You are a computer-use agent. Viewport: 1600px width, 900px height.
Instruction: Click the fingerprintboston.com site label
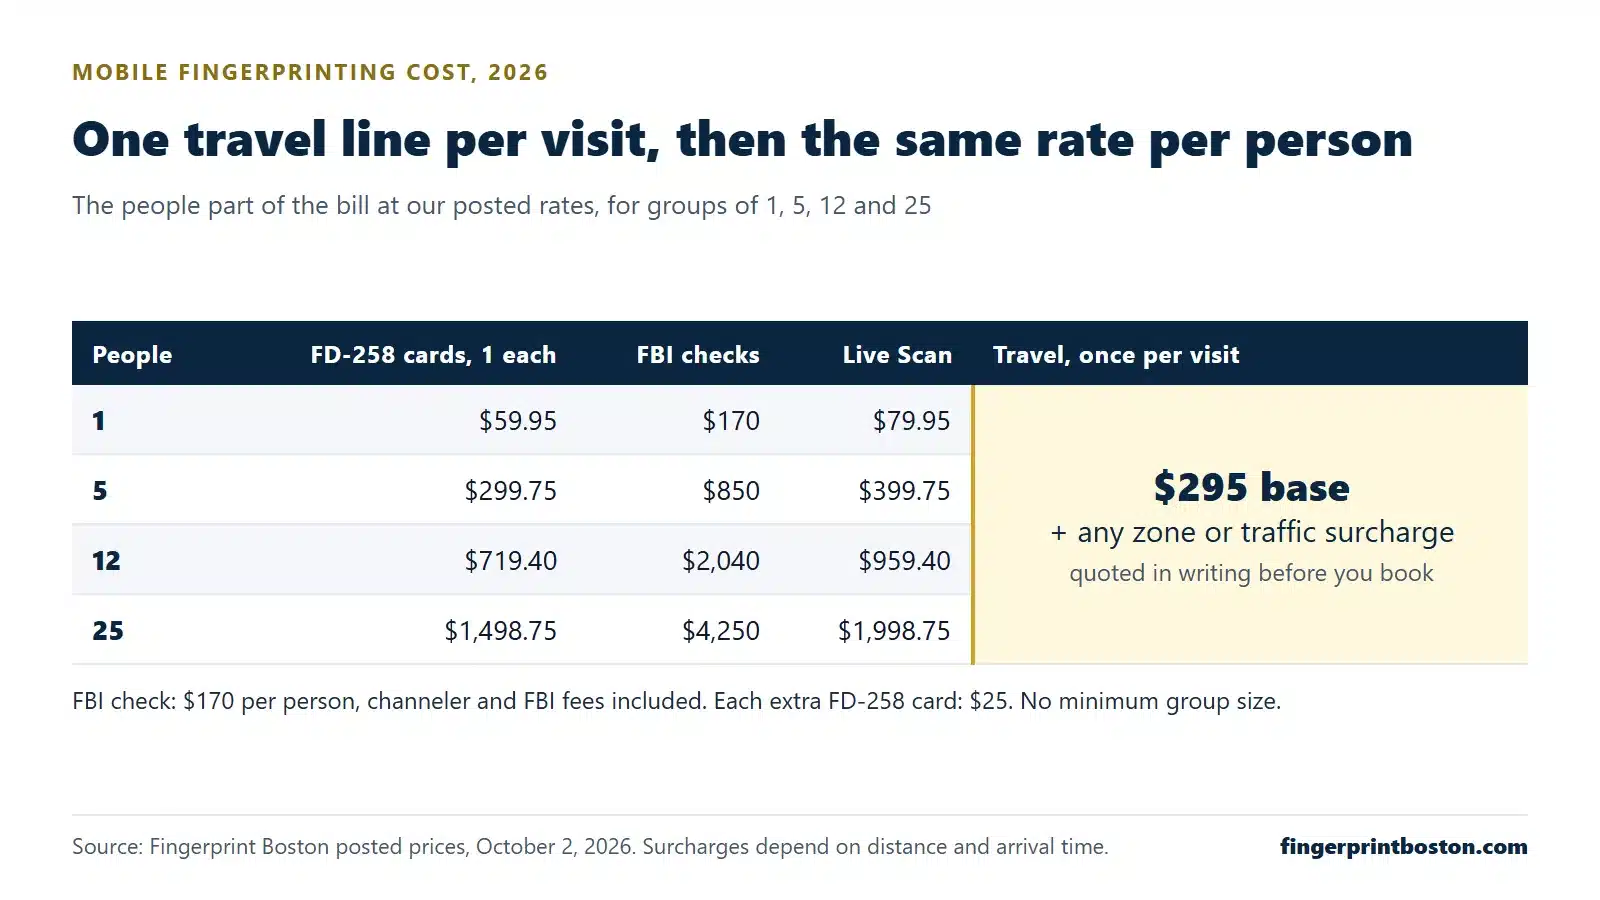[1403, 847]
